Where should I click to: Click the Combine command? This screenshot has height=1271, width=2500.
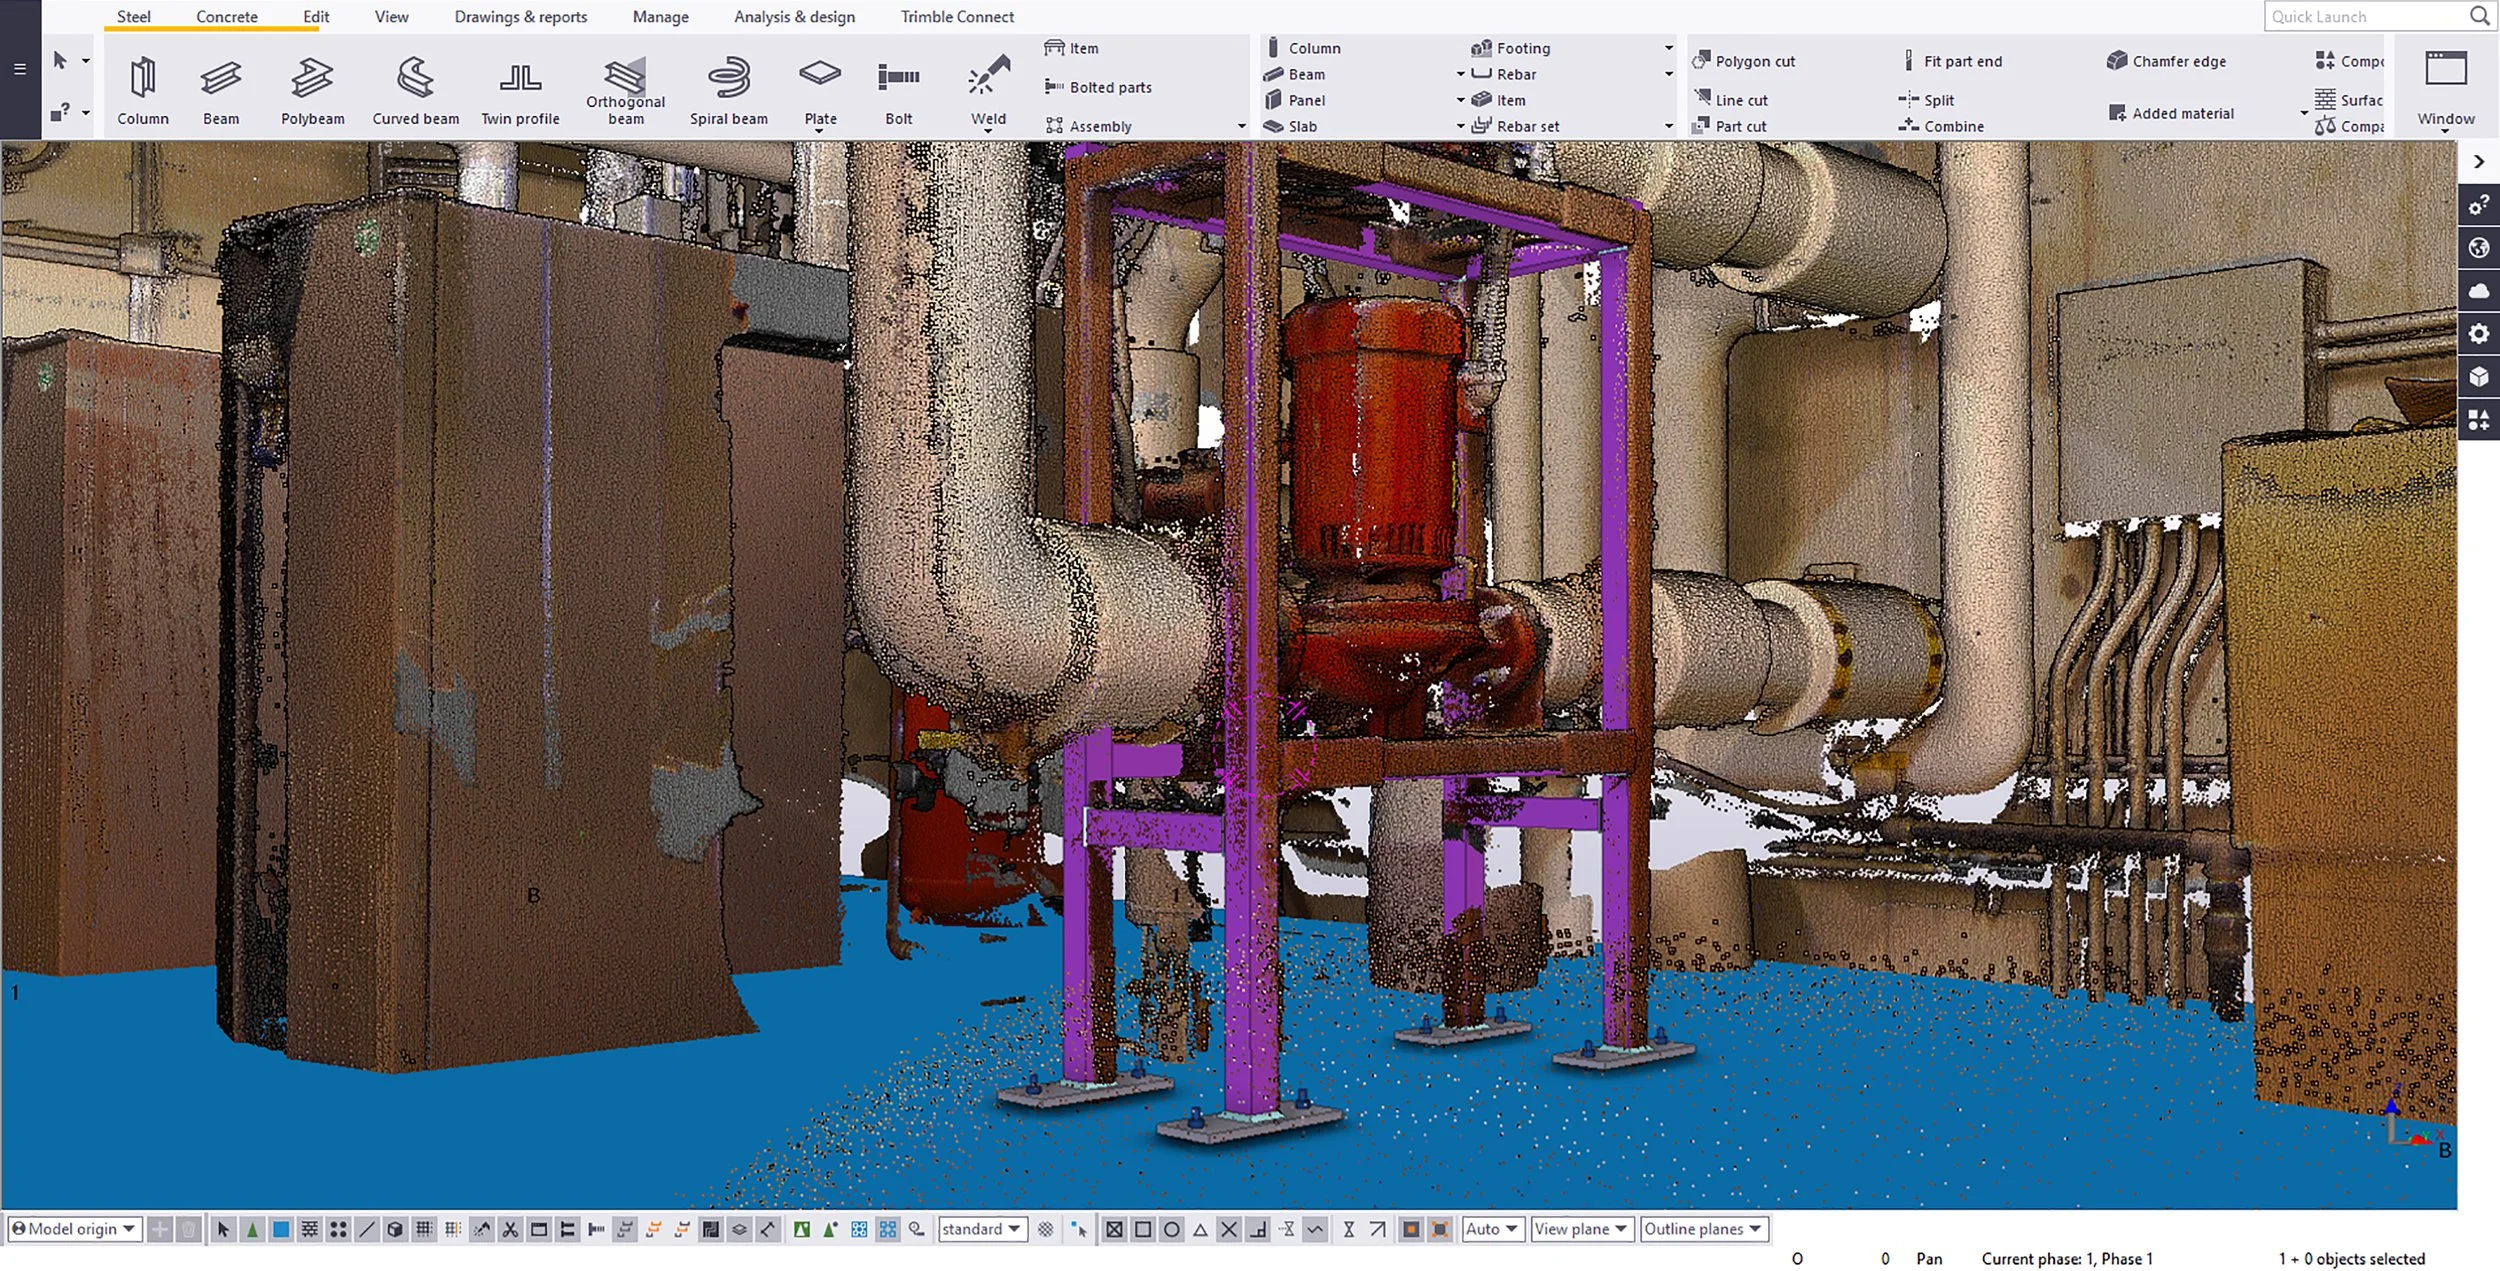pos(1949,126)
